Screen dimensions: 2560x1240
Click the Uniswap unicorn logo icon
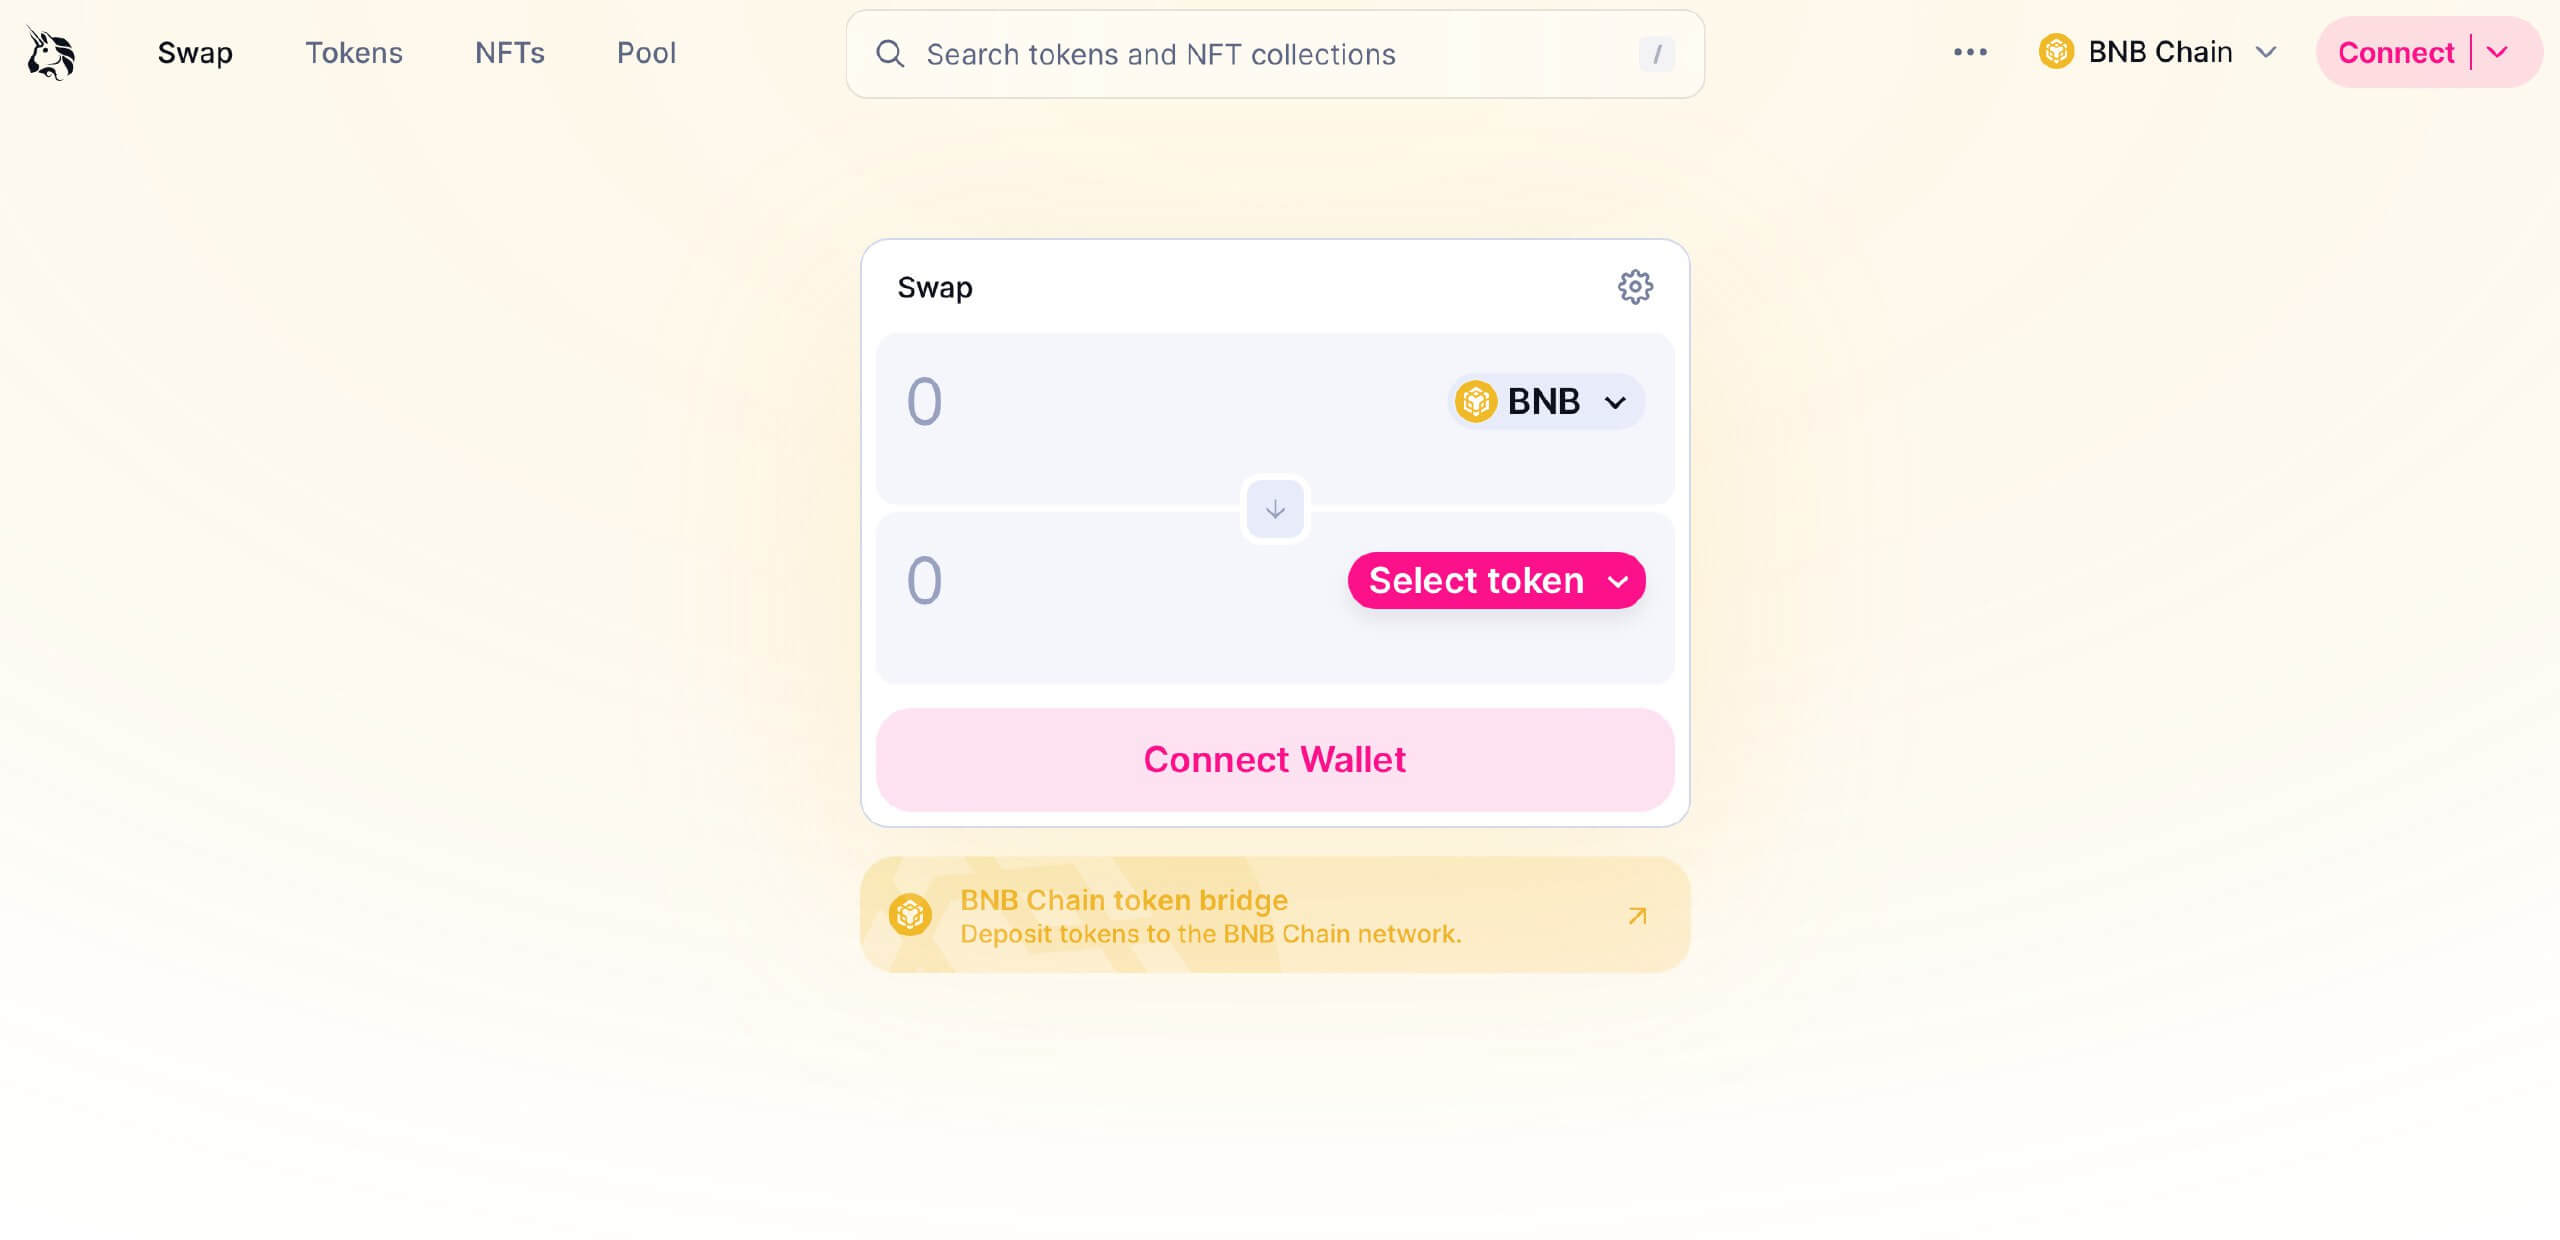(x=54, y=52)
